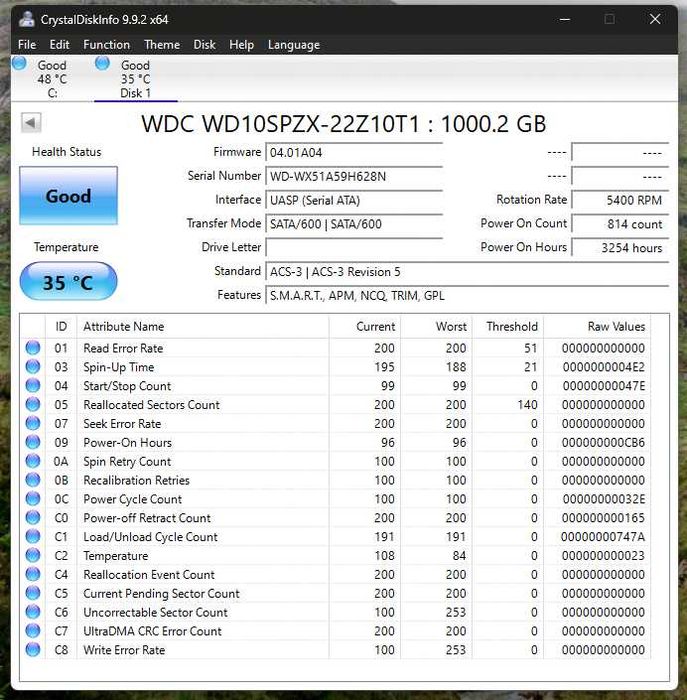Click the Power On Hours value
Screen dimensions: 687x700
(x=620, y=248)
